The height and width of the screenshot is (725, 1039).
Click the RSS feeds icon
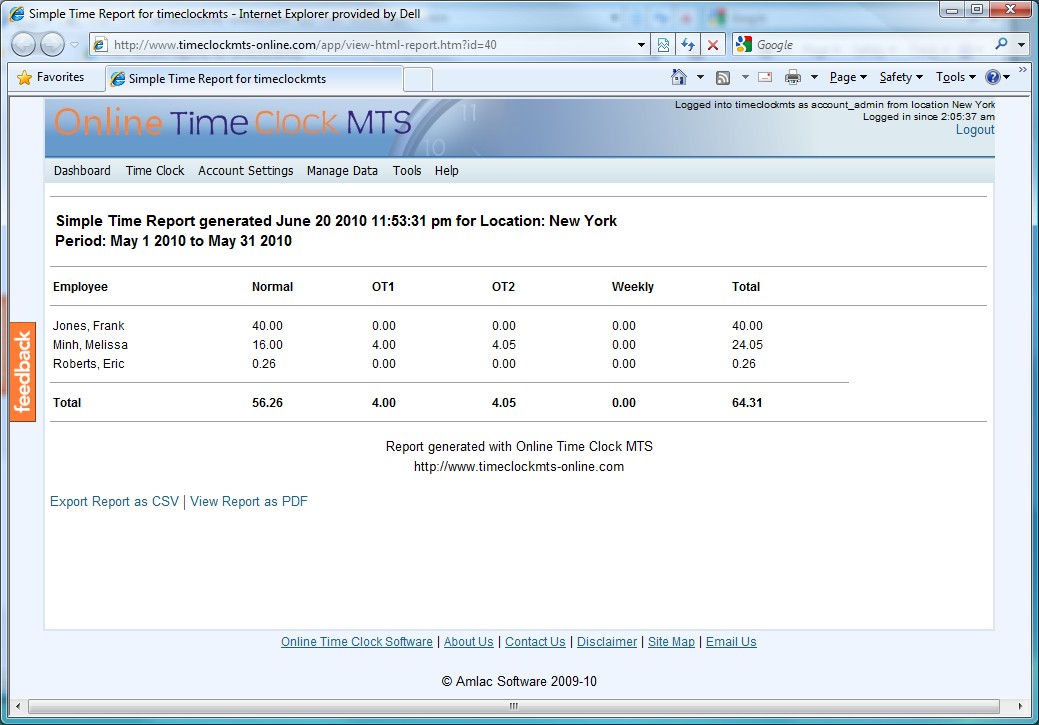723,78
